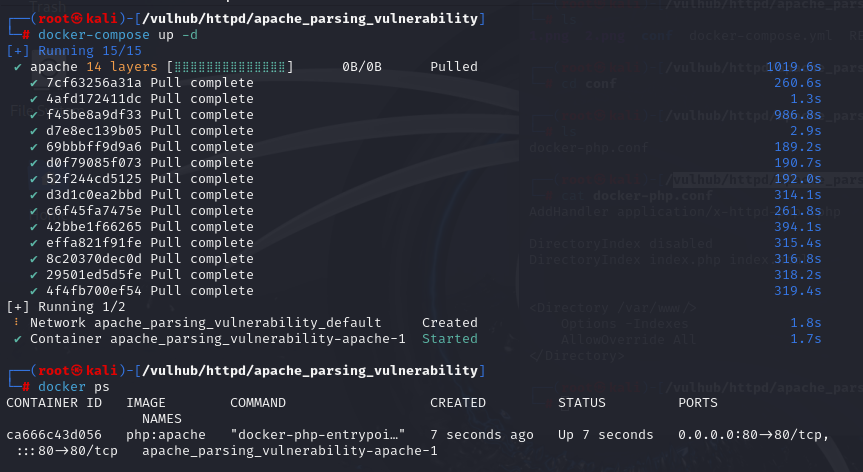Select layer hash effa821f91fe
863x472 pixels.
click(x=94, y=243)
